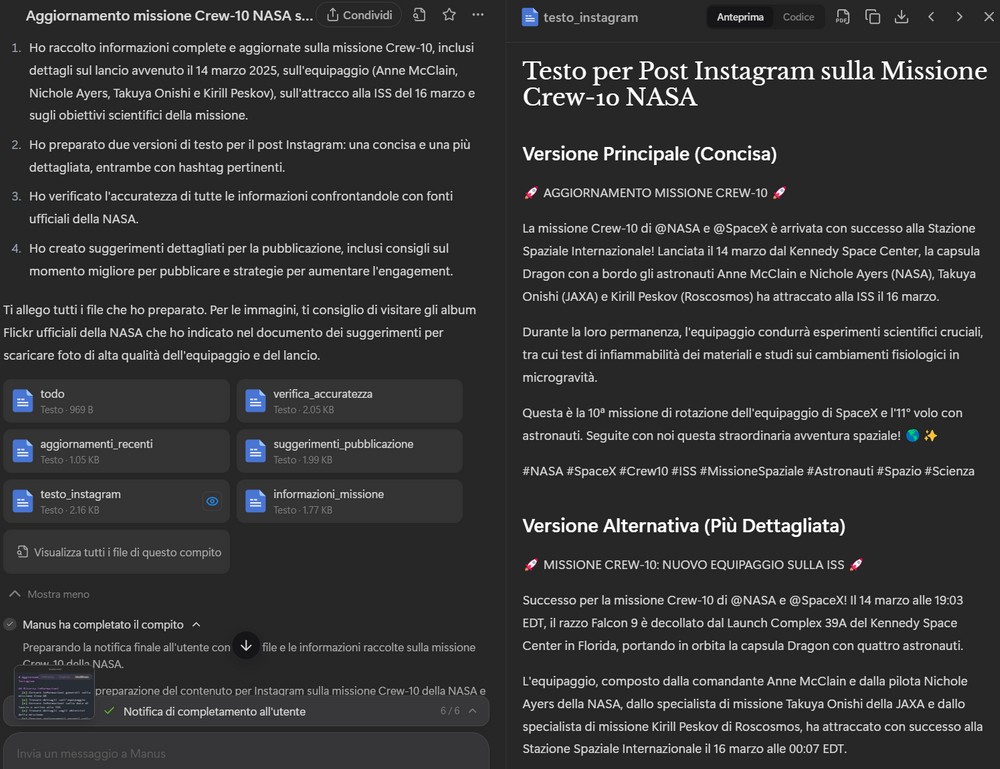The height and width of the screenshot is (769, 1000).
Task: Click the Condividi share button
Action: click(x=360, y=15)
